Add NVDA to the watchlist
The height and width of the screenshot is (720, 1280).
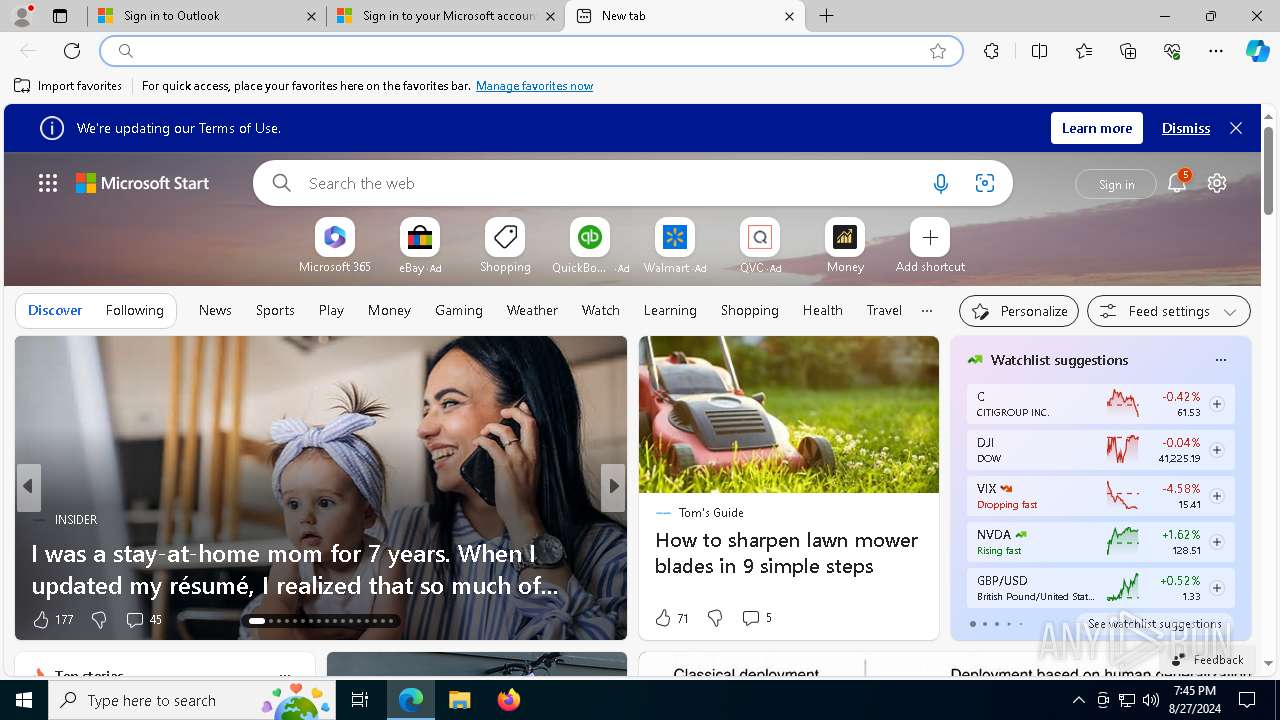pyautogui.click(x=1217, y=542)
